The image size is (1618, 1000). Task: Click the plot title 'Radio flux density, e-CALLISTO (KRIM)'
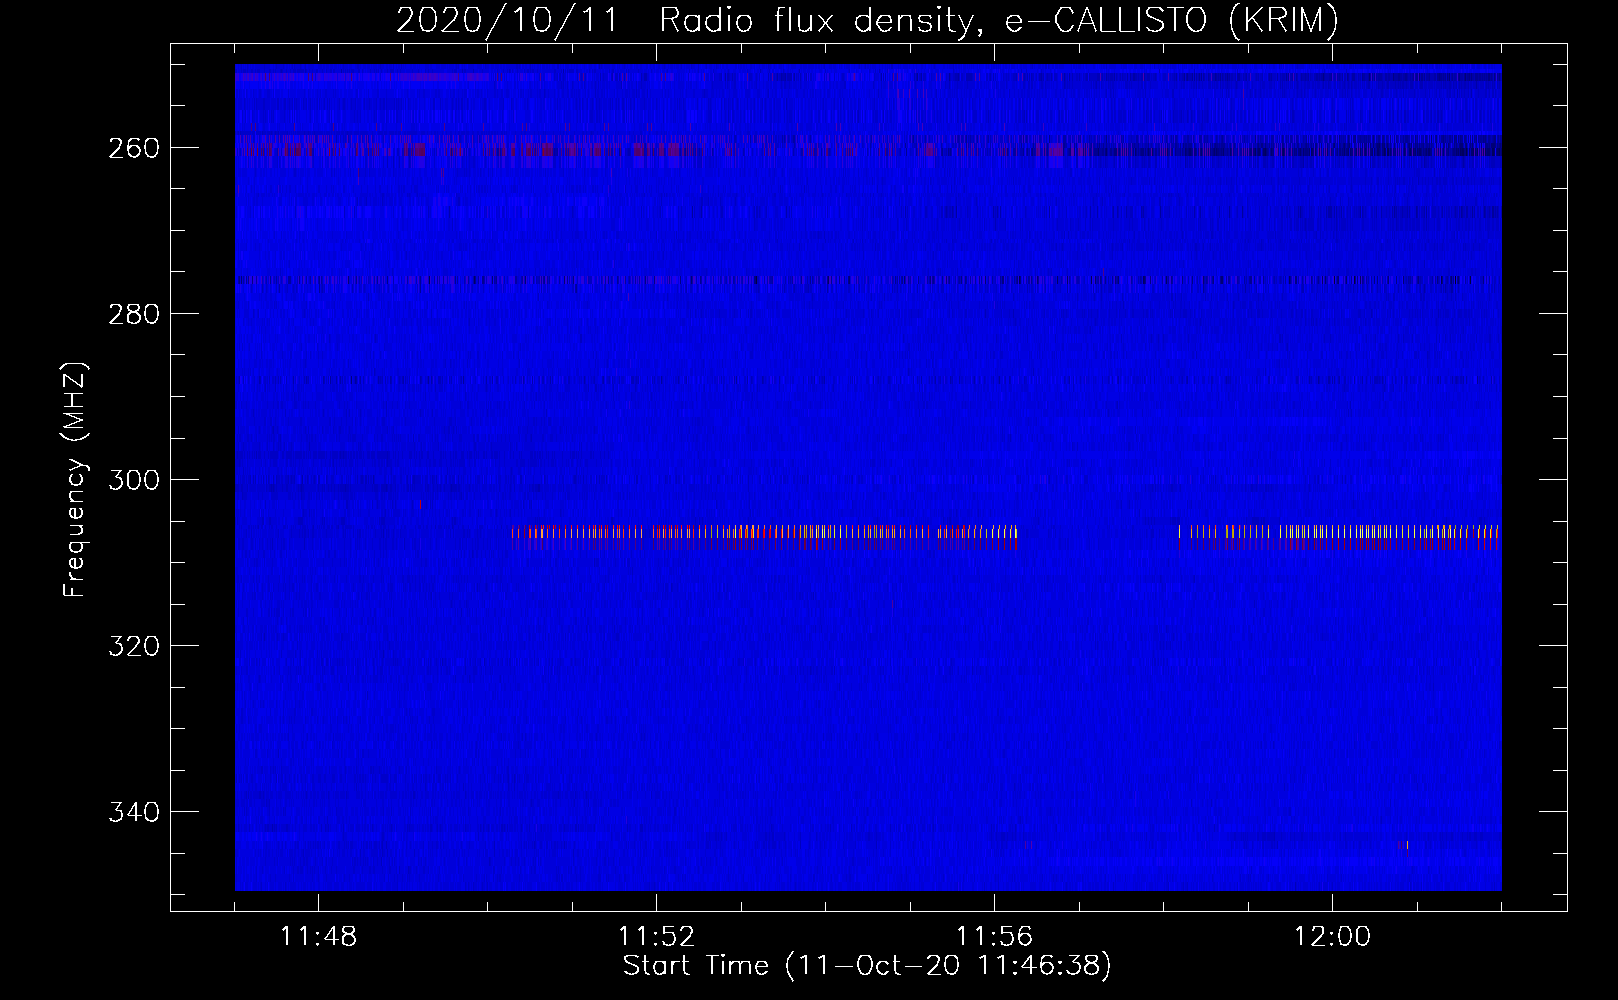pos(999,20)
